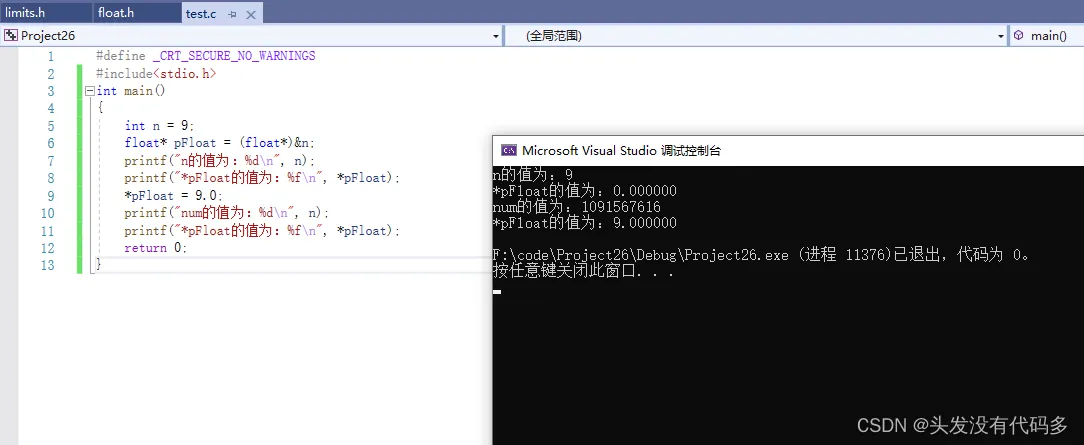The width and height of the screenshot is (1084, 445).
Task: Click the Project26.exe exit message line
Action: (x=764, y=255)
